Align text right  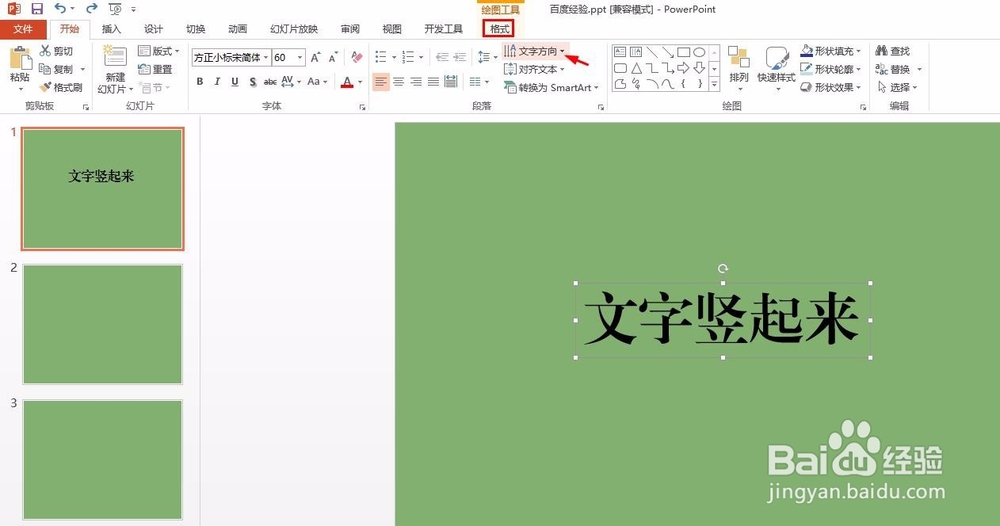(416, 82)
